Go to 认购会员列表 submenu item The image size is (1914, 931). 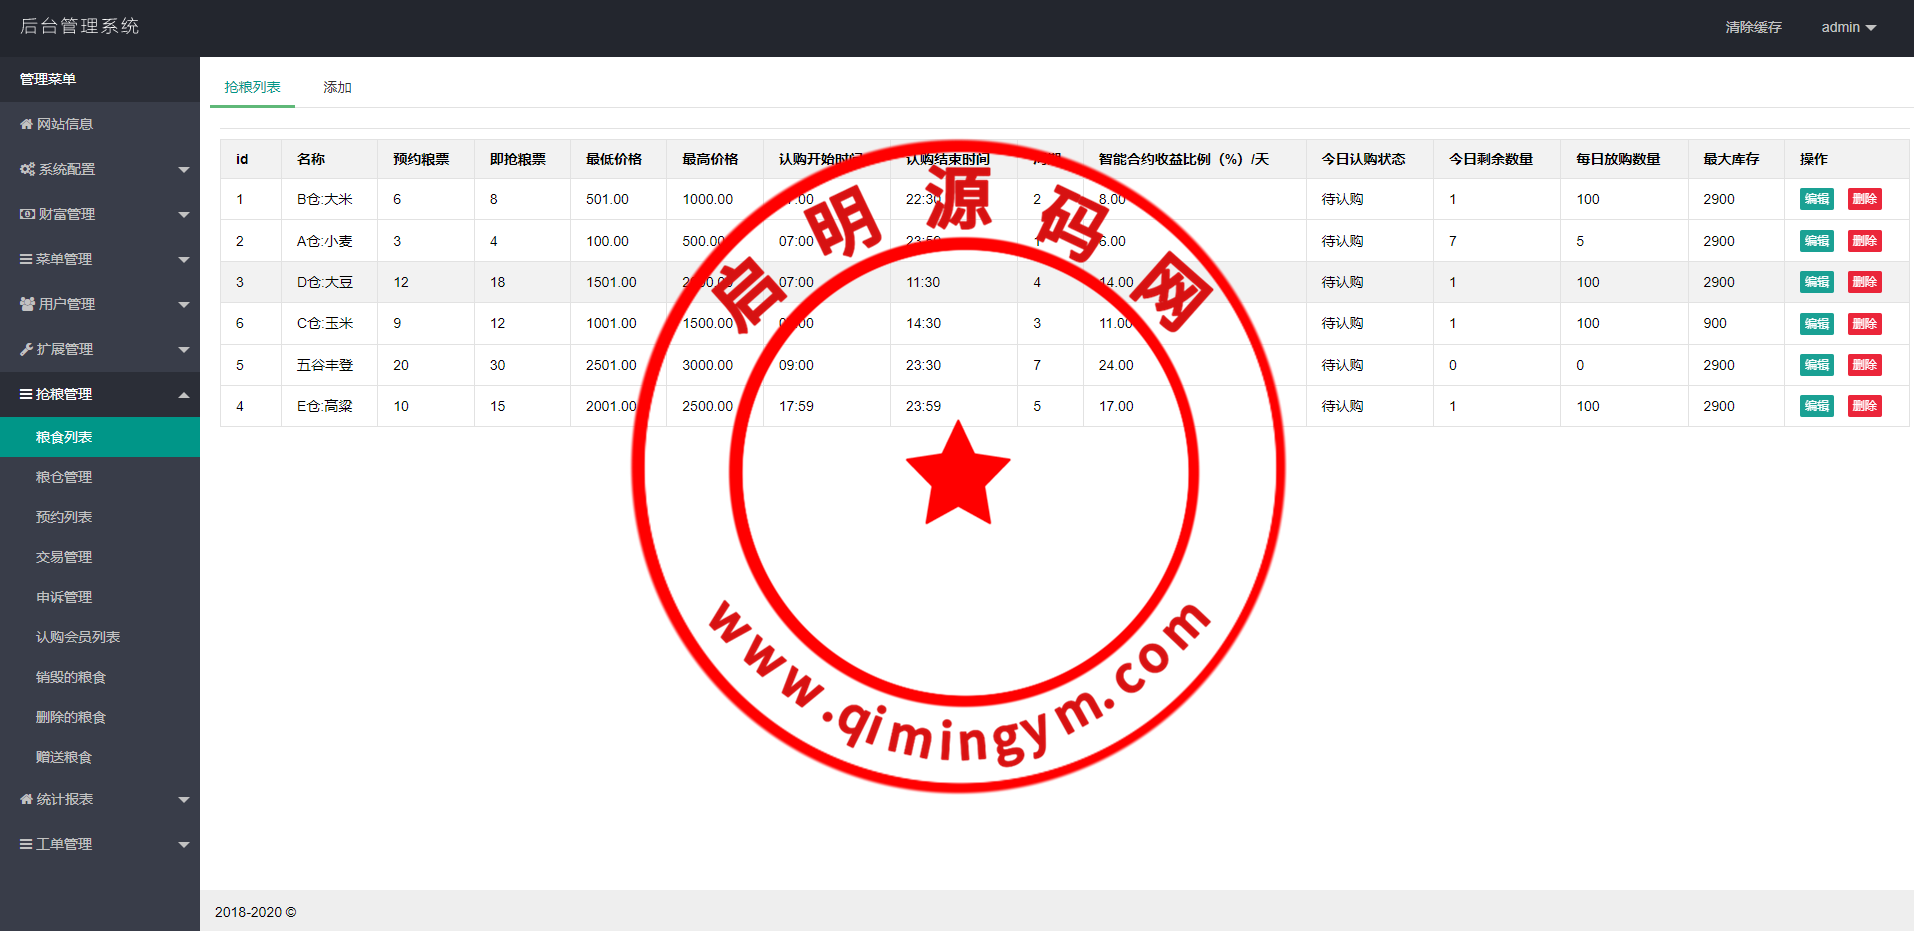[78, 637]
